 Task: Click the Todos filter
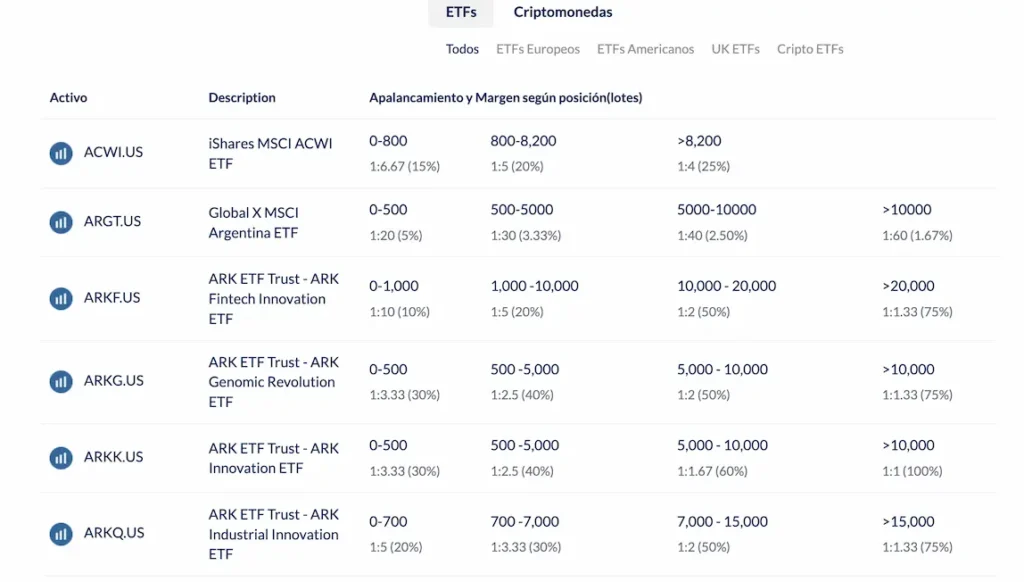pos(462,47)
